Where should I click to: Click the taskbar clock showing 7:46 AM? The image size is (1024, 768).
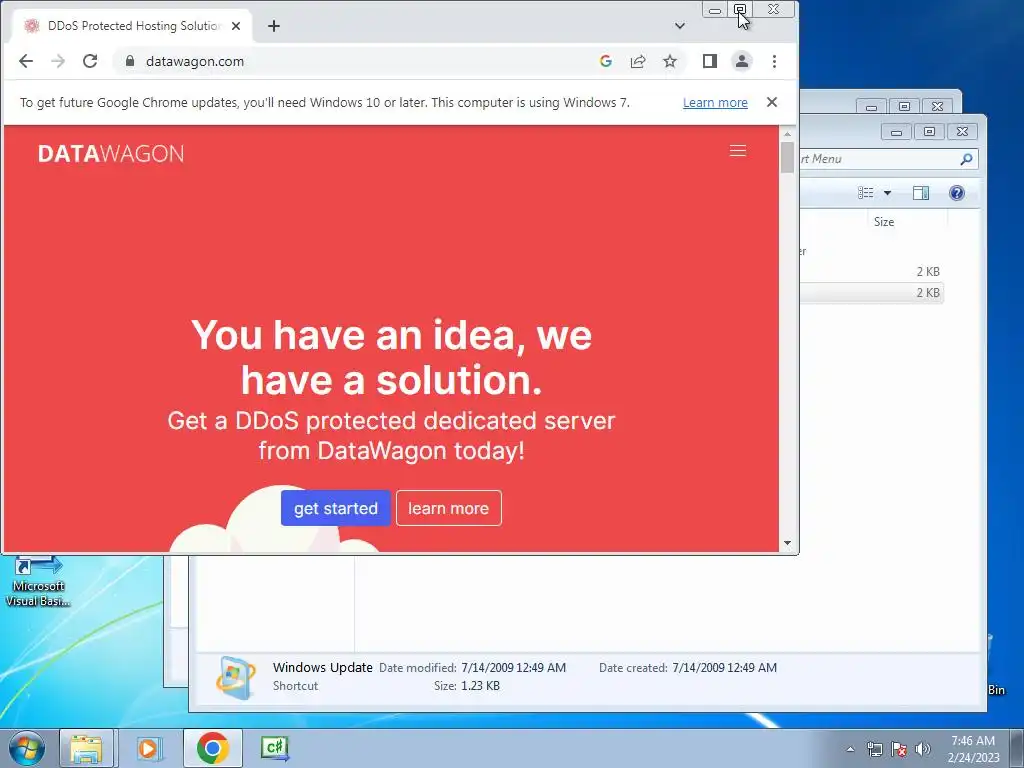[x=973, y=749]
